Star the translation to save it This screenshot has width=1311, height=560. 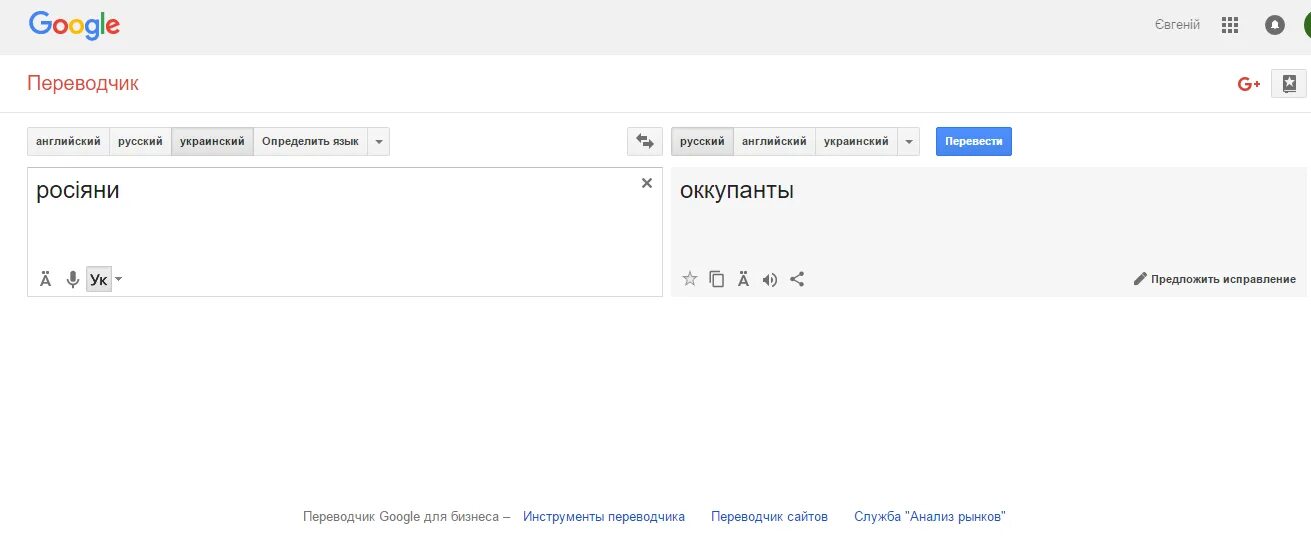tap(689, 279)
